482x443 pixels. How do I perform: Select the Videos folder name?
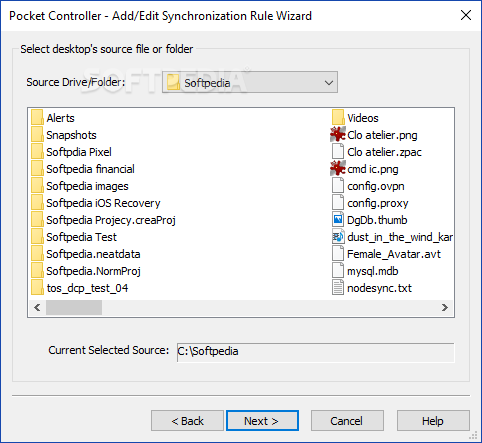pos(363,118)
